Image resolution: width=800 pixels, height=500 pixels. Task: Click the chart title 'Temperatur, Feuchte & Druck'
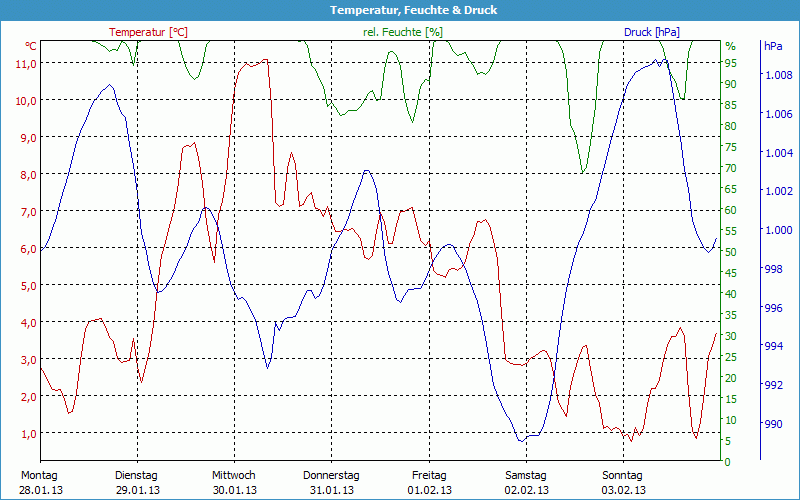(x=413, y=10)
